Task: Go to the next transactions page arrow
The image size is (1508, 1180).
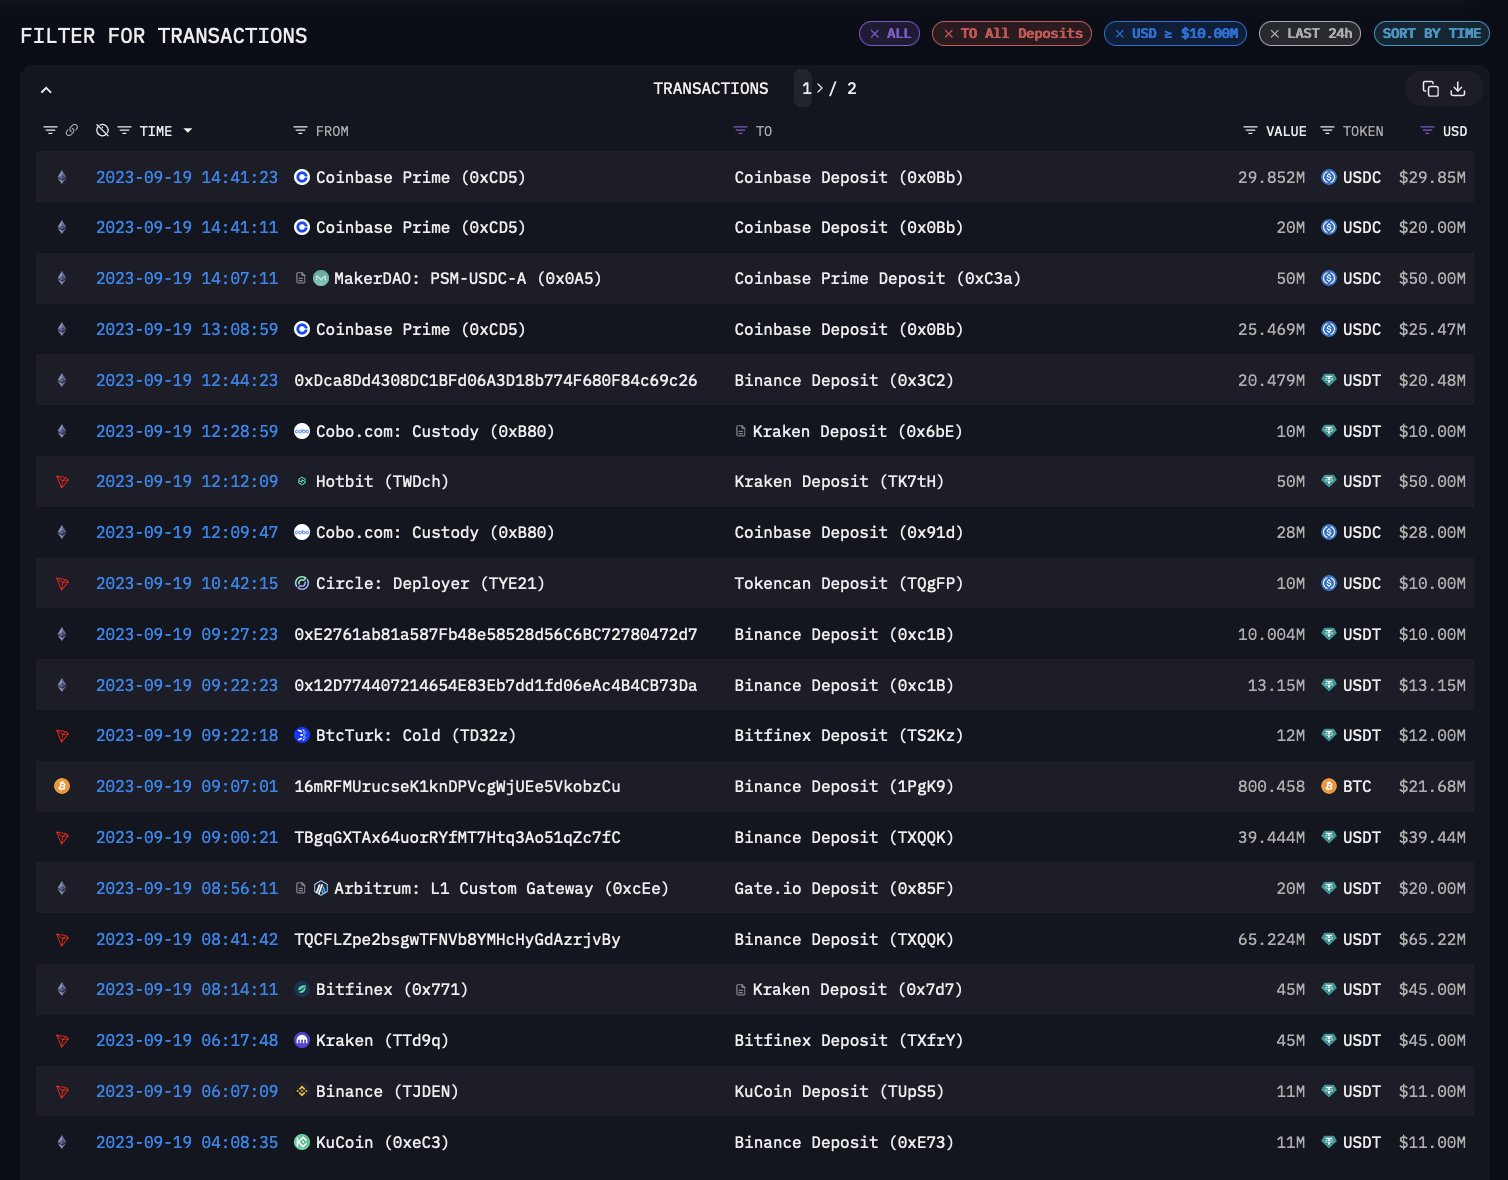Action: click(820, 88)
